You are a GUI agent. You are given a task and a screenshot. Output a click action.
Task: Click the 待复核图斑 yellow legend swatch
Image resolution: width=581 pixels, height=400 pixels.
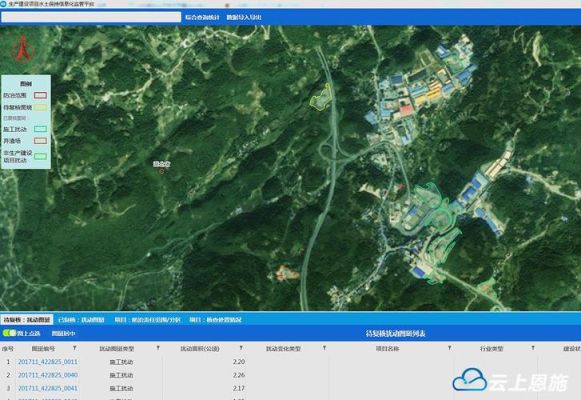(x=40, y=107)
